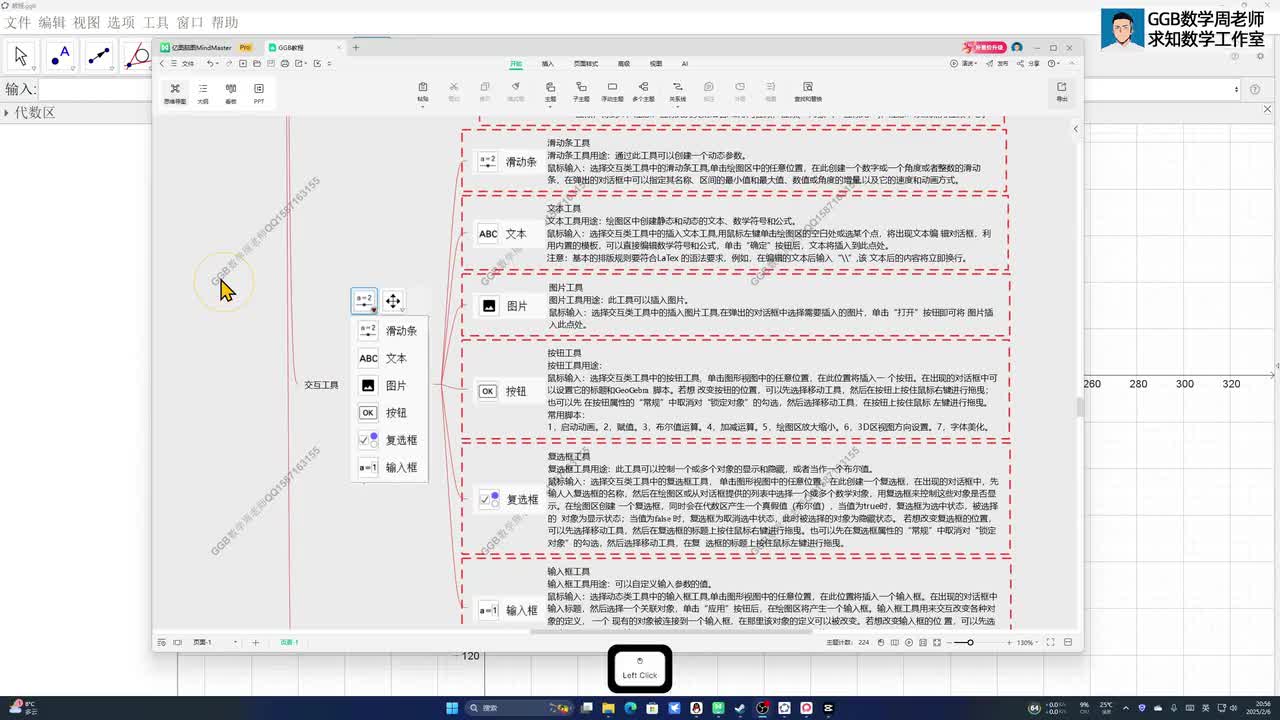Screen dimensions: 1280x720
Task: Insert a 子主题 subtopic
Action: (581, 91)
